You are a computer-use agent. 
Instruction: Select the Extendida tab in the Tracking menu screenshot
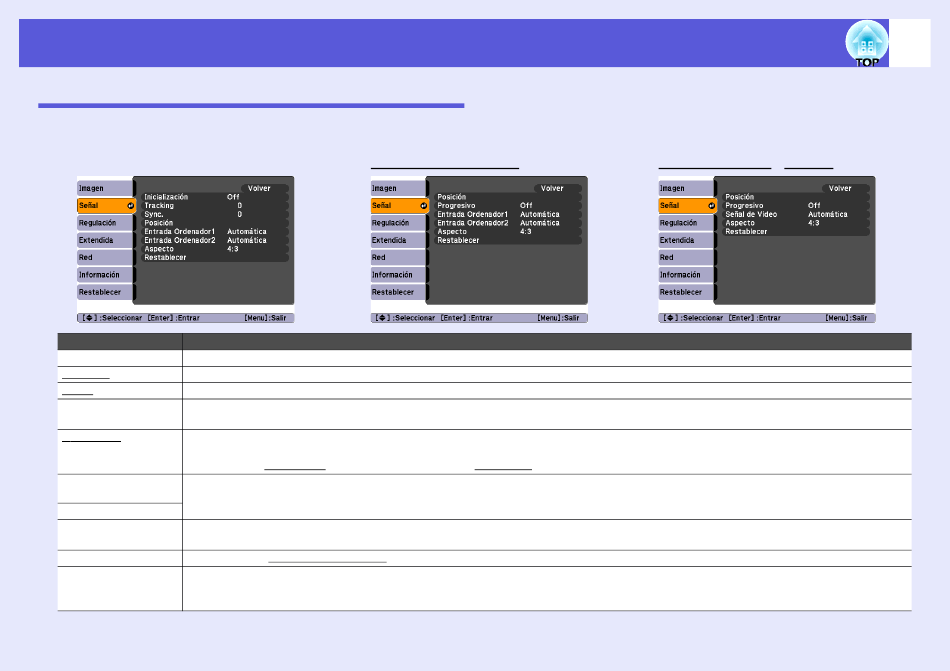click(x=105, y=240)
